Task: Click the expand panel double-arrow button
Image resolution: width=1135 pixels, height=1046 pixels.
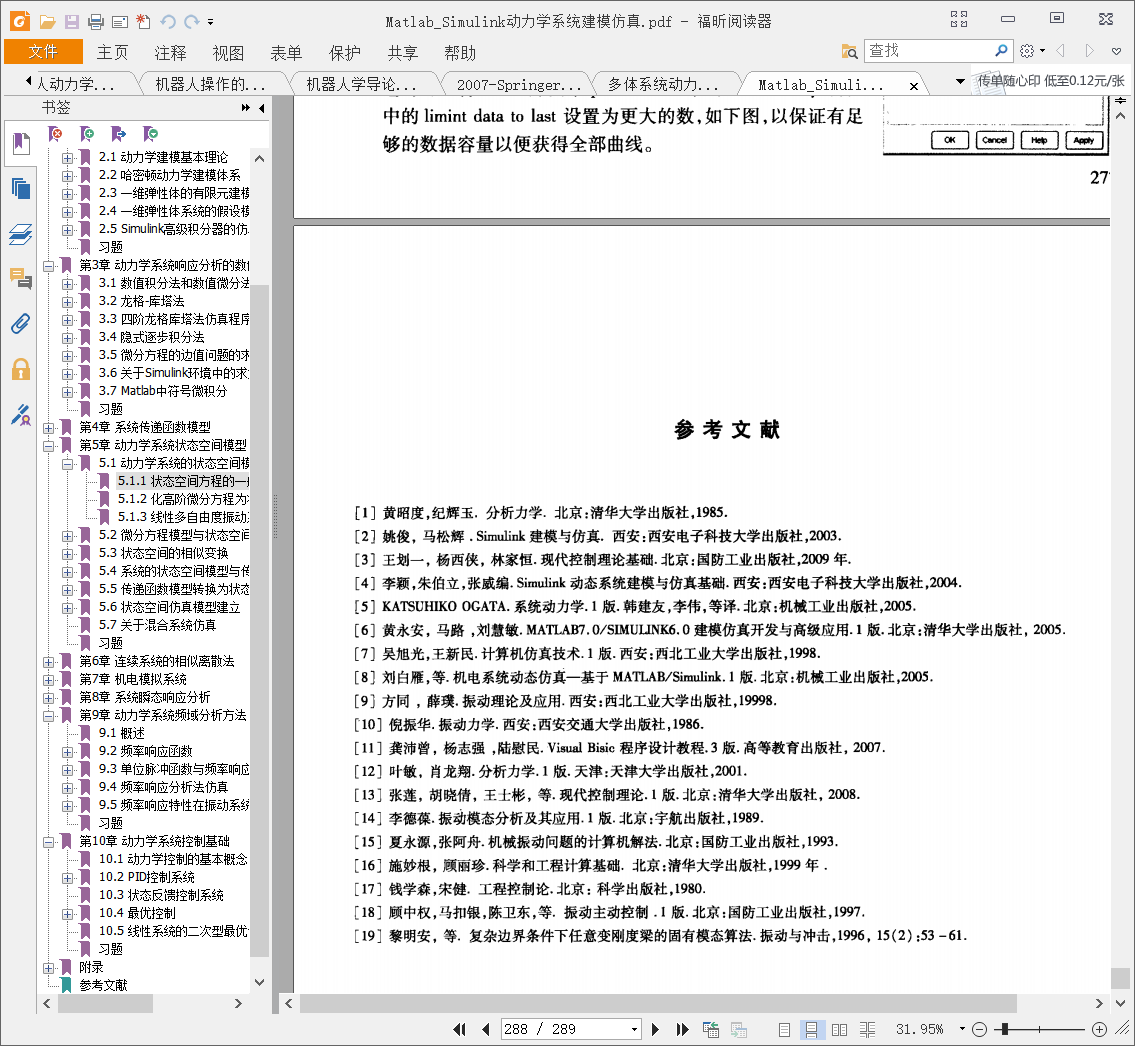Action: pyautogui.click(x=245, y=108)
